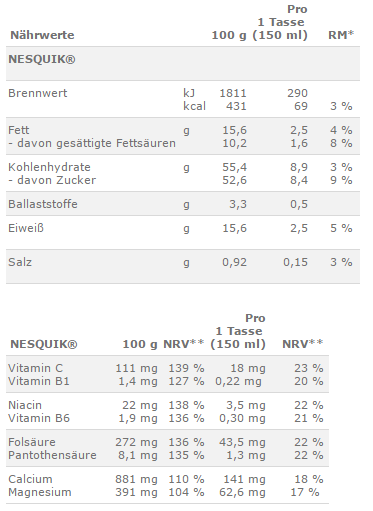This screenshot has height=511, width=373.
Task: Click the Nährwerte column header
Action: [x=42, y=35]
